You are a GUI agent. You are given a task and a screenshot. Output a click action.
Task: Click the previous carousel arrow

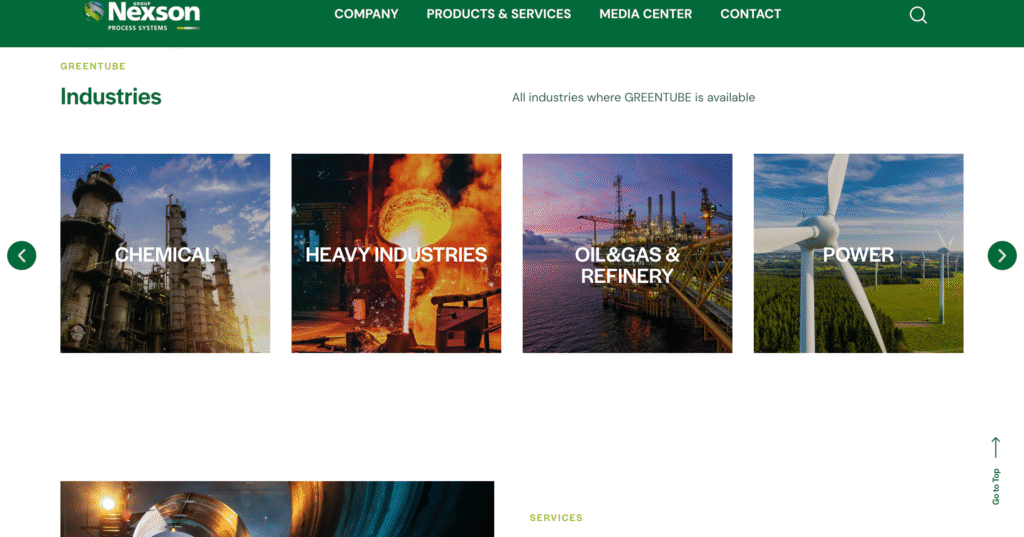point(22,255)
